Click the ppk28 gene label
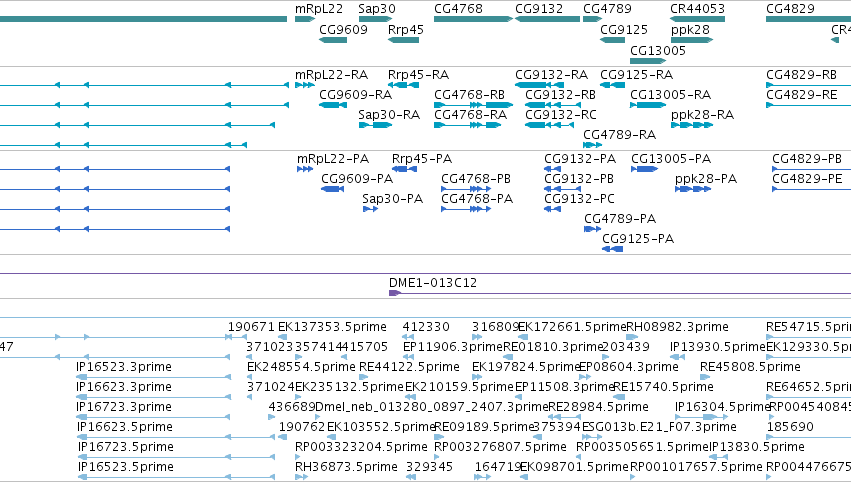This screenshot has height=482, width=851. click(x=690, y=29)
